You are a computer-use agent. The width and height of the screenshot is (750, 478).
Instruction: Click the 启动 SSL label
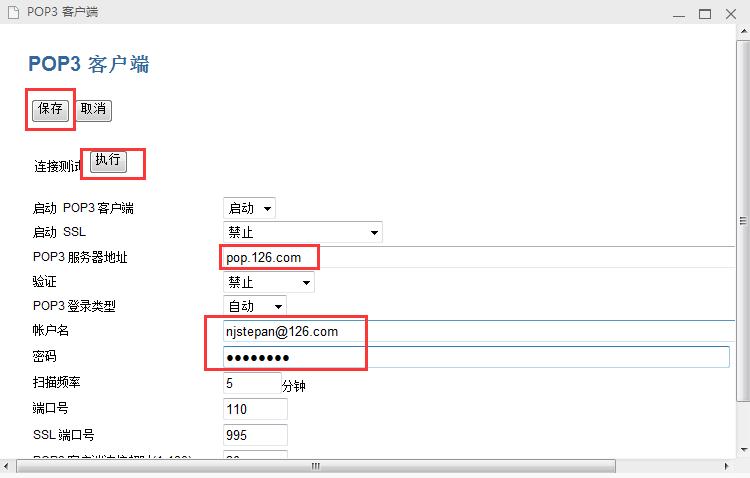tap(59, 232)
